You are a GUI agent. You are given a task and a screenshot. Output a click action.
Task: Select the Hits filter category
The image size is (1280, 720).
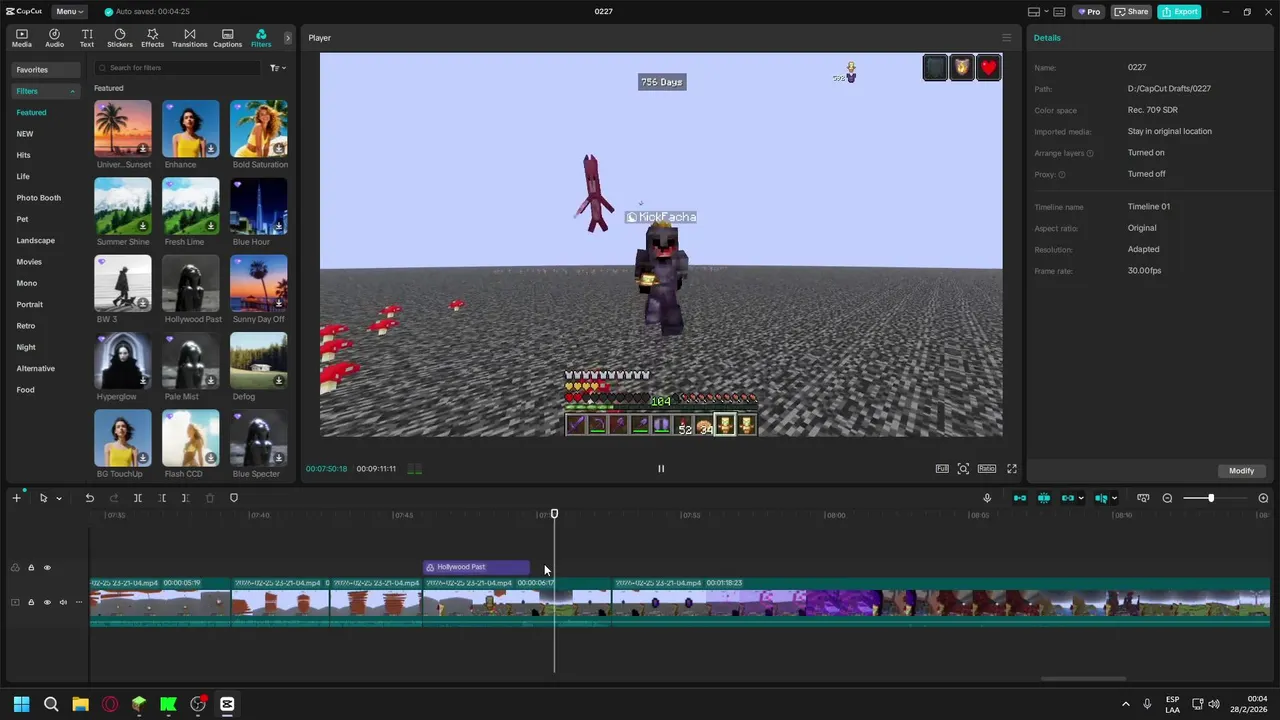click(24, 155)
